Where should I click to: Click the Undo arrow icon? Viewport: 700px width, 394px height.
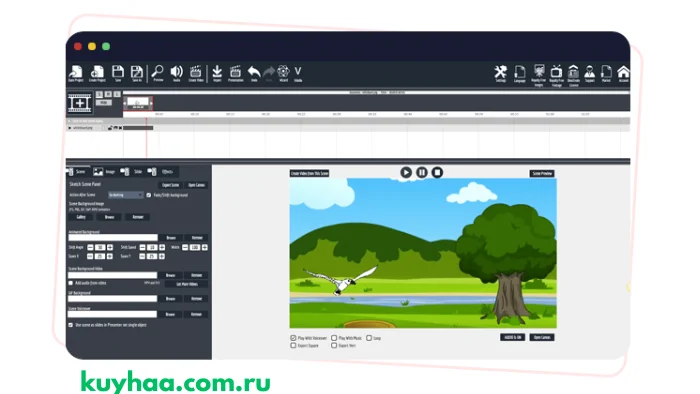click(x=254, y=74)
